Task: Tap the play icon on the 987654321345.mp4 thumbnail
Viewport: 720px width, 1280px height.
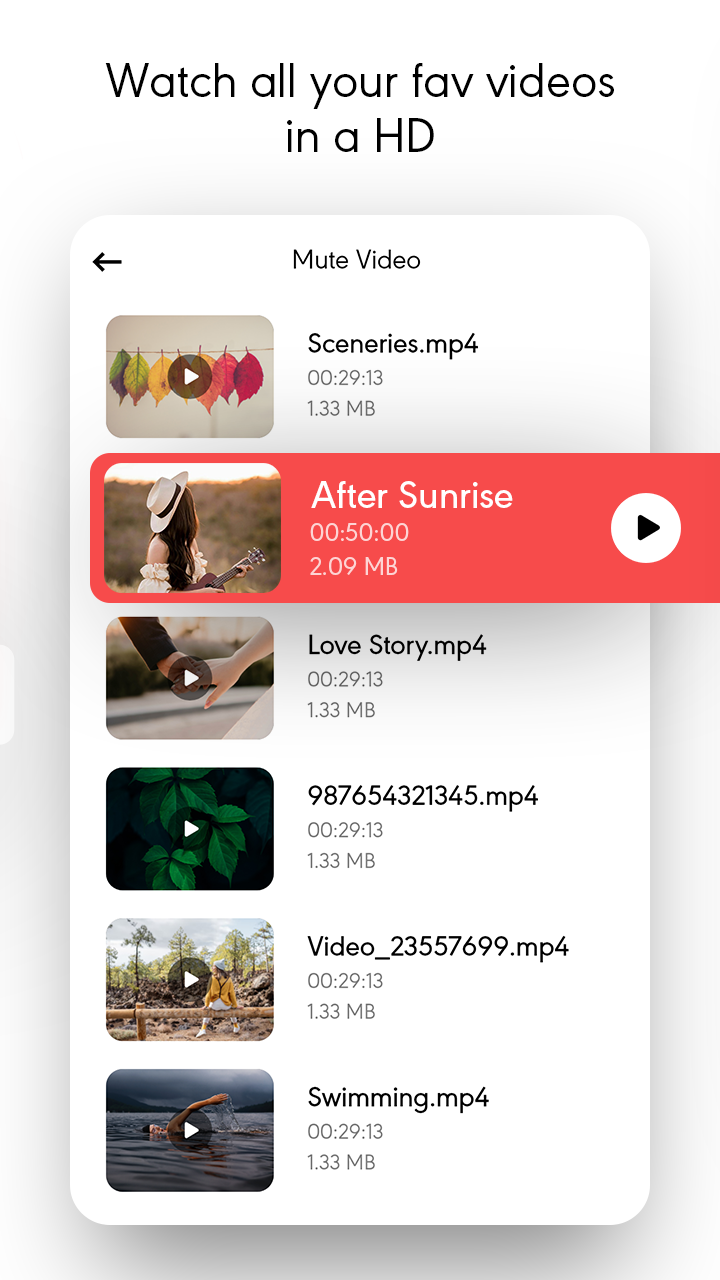Action: (190, 829)
